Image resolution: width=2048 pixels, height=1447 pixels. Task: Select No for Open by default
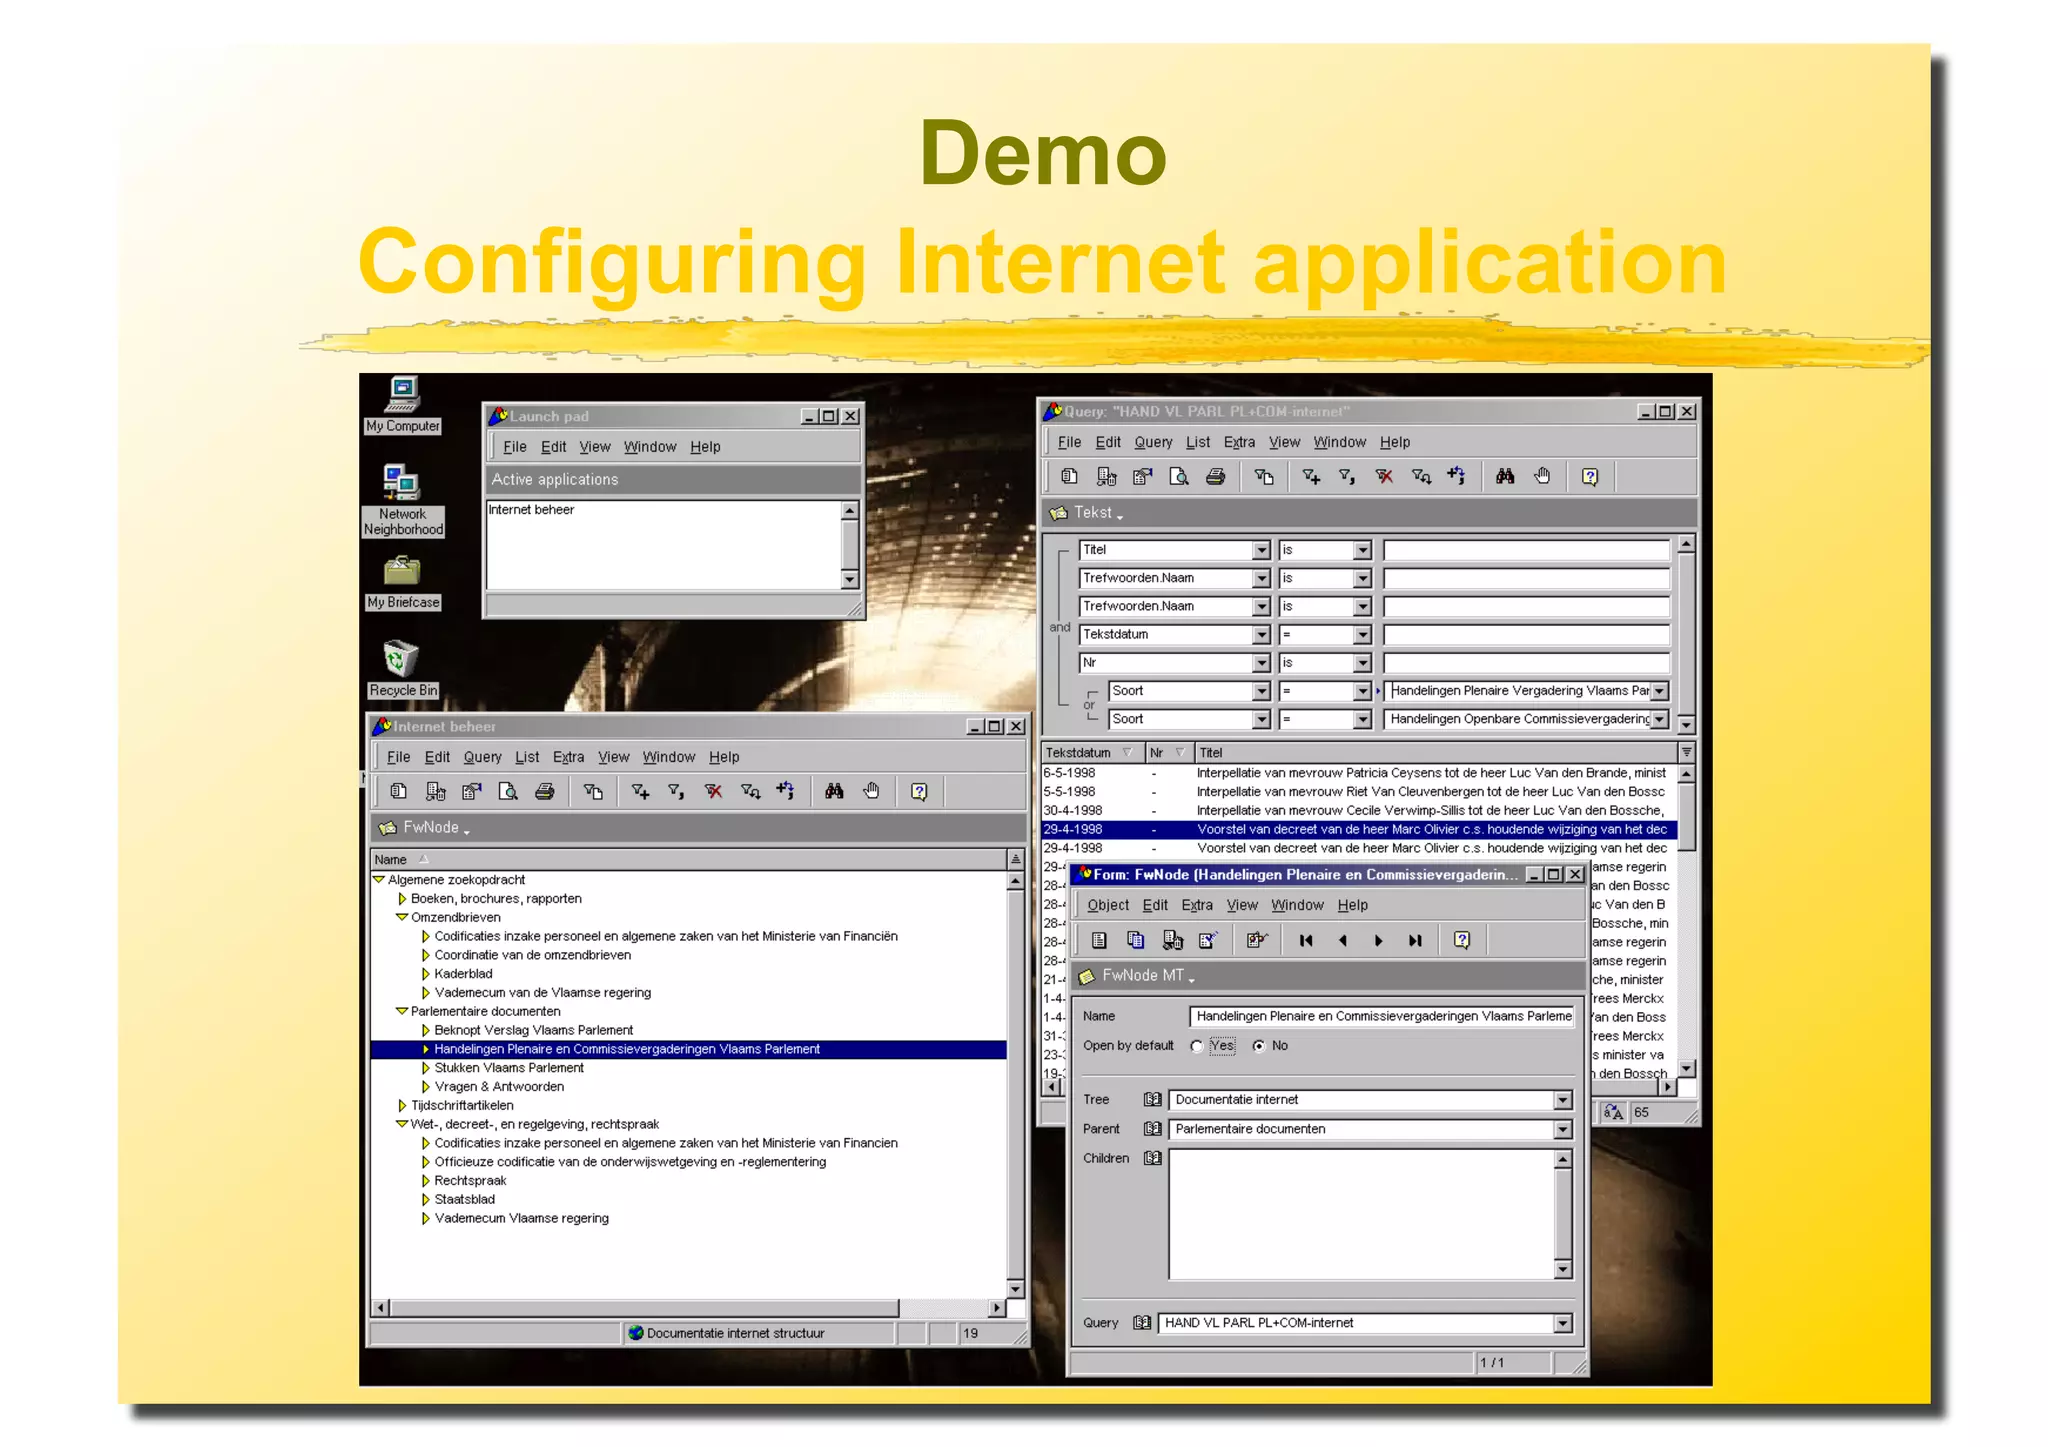pos(1259,1046)
